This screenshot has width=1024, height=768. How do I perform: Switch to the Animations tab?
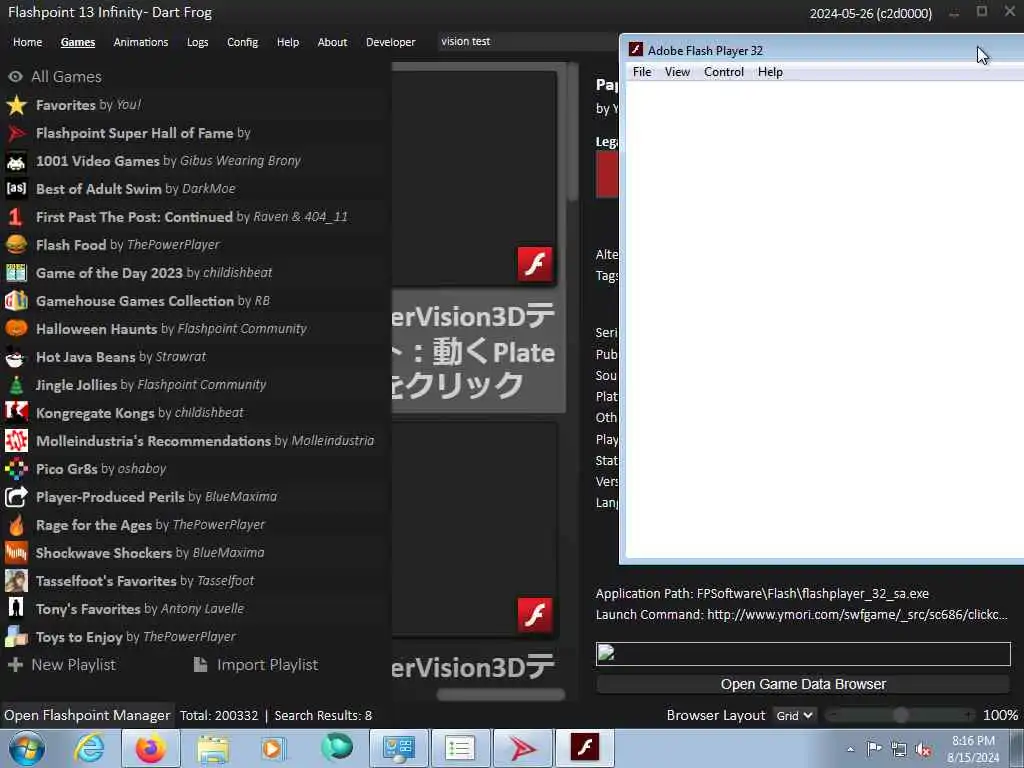[141, 42]
